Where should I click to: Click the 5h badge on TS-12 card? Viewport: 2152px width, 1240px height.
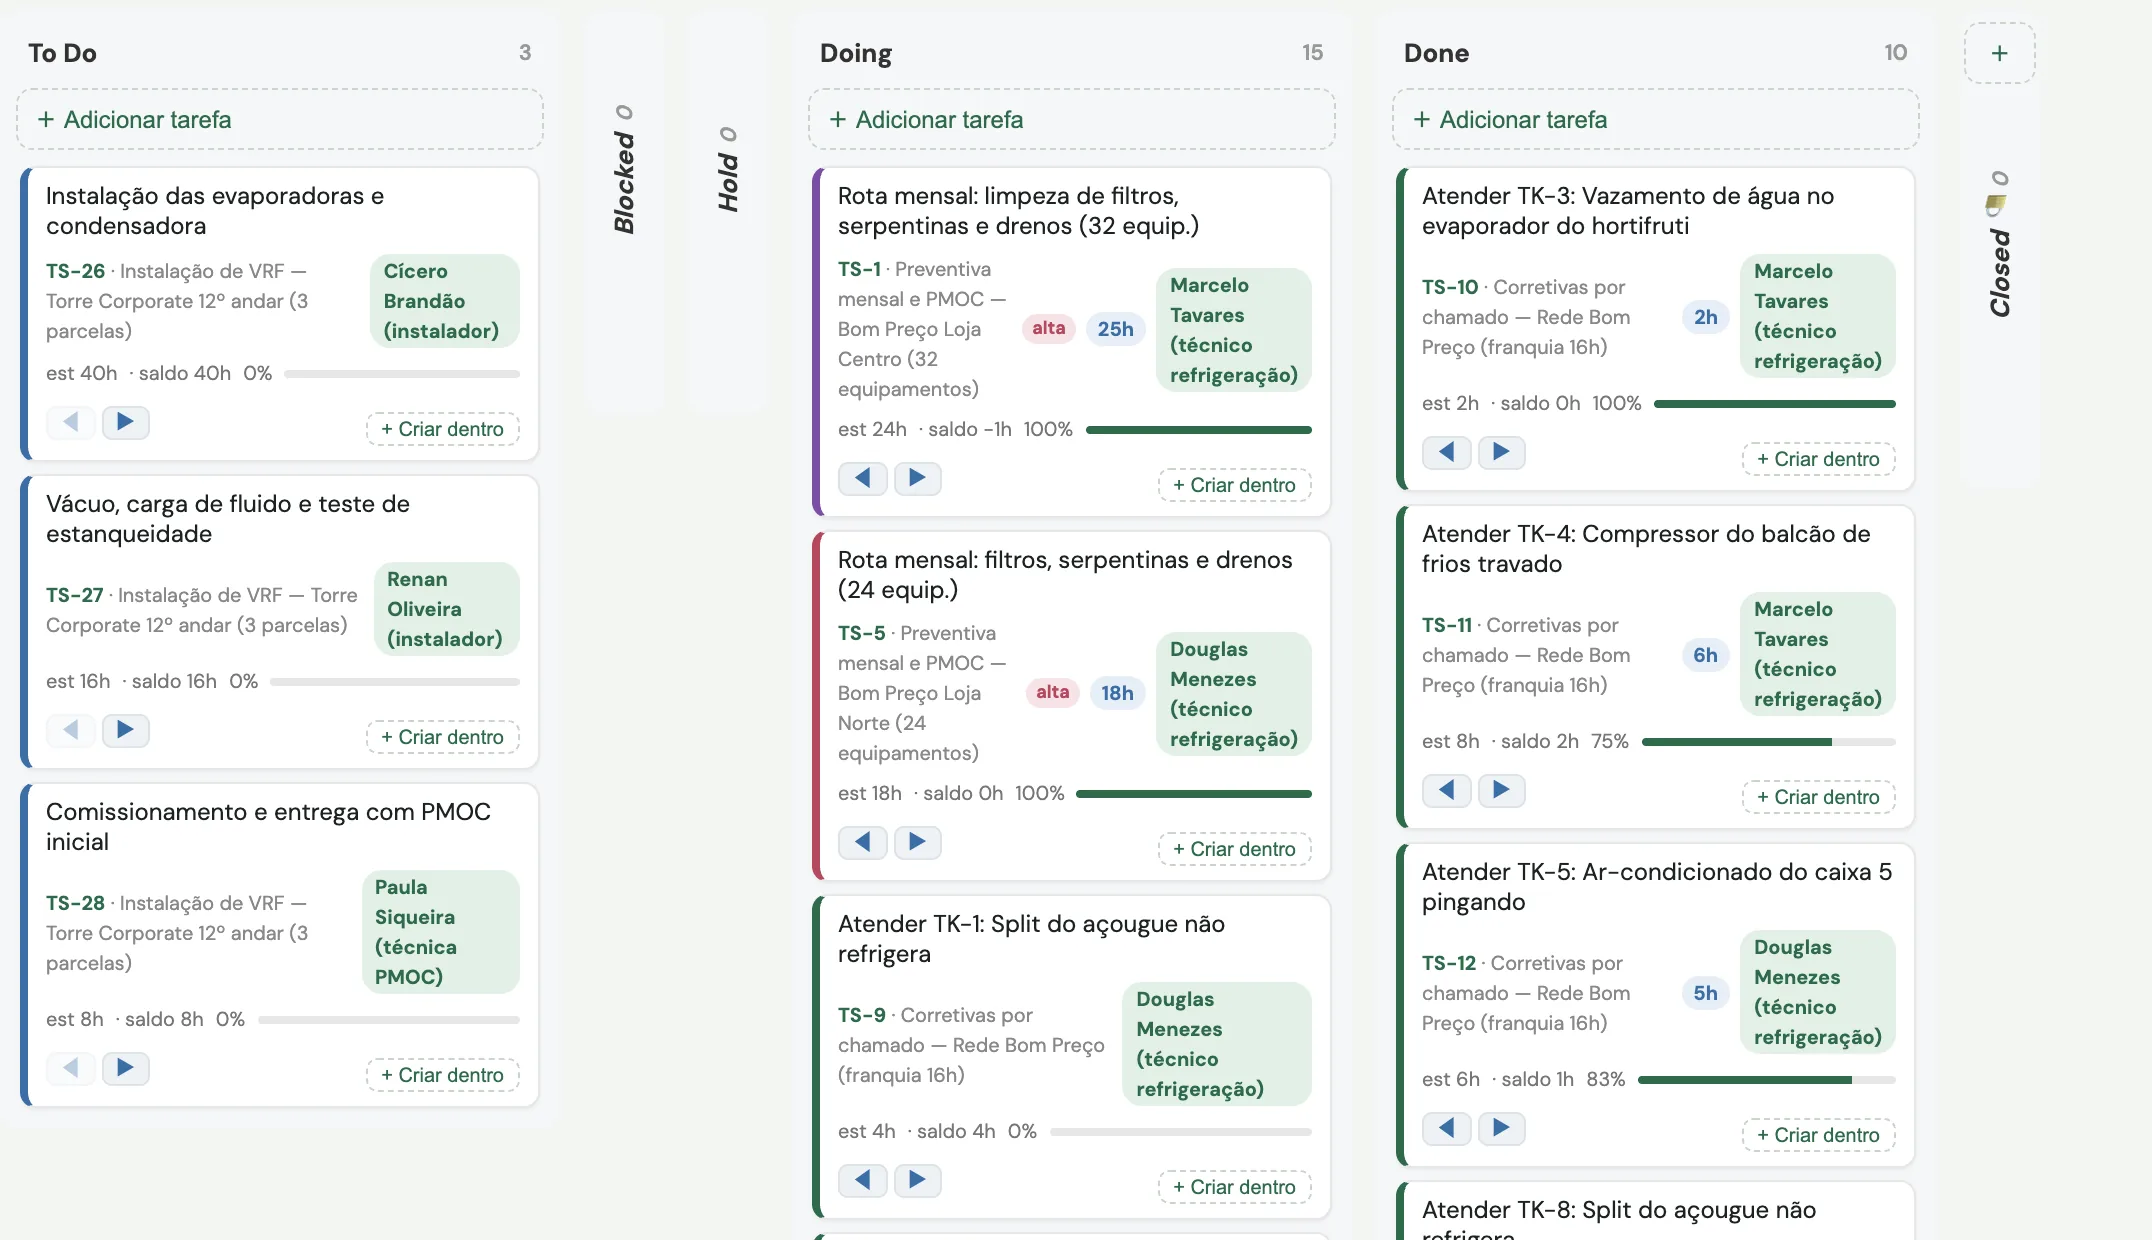click(x=1705, y=993)
